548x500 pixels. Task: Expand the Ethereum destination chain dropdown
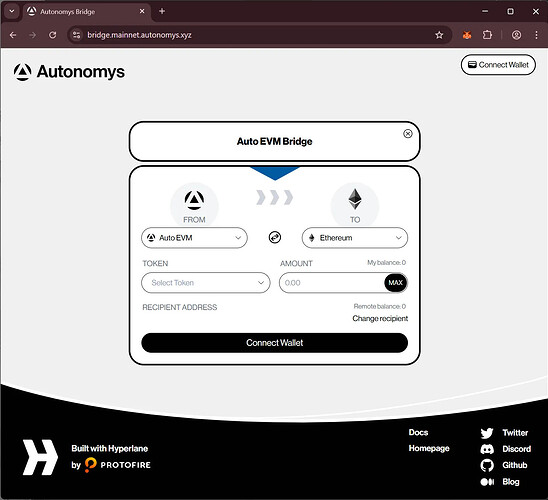(x=355, y=238)
